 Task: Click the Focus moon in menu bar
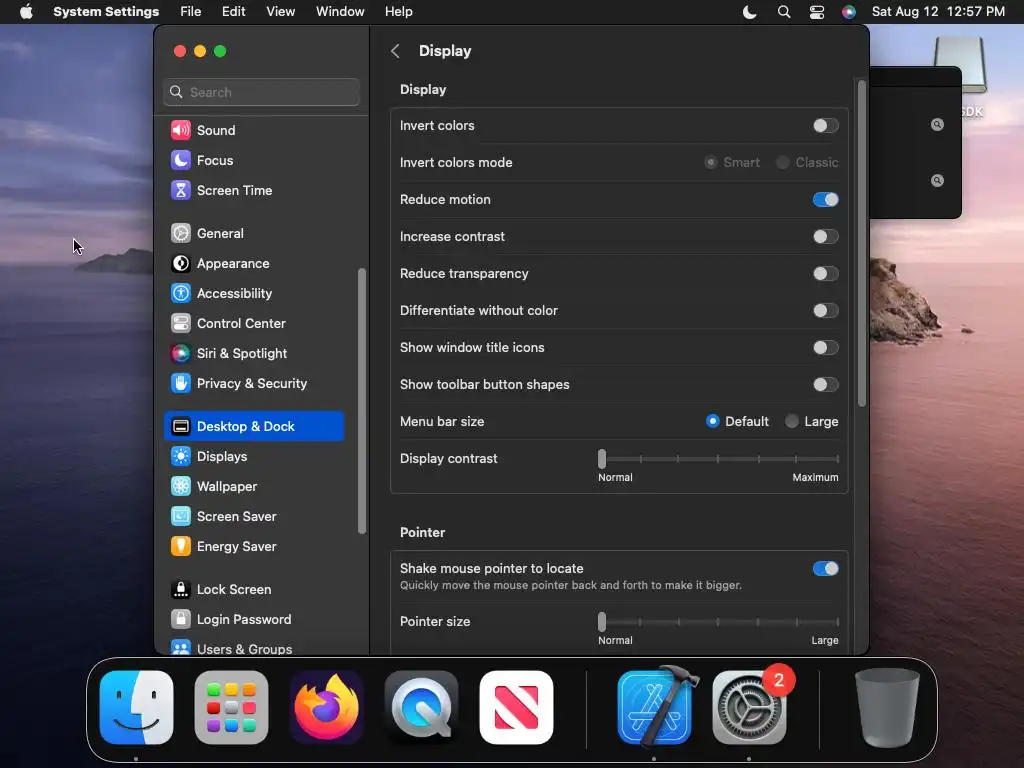click(750, 12)
